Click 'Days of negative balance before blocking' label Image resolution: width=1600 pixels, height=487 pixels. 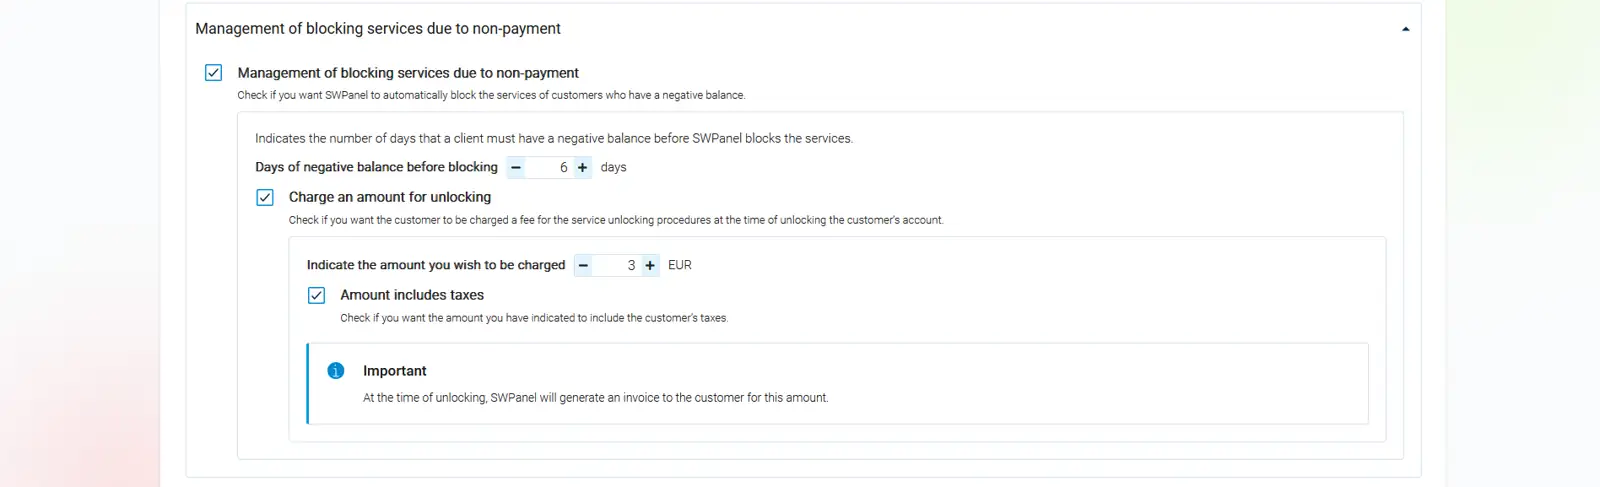(x=376, y=167)
